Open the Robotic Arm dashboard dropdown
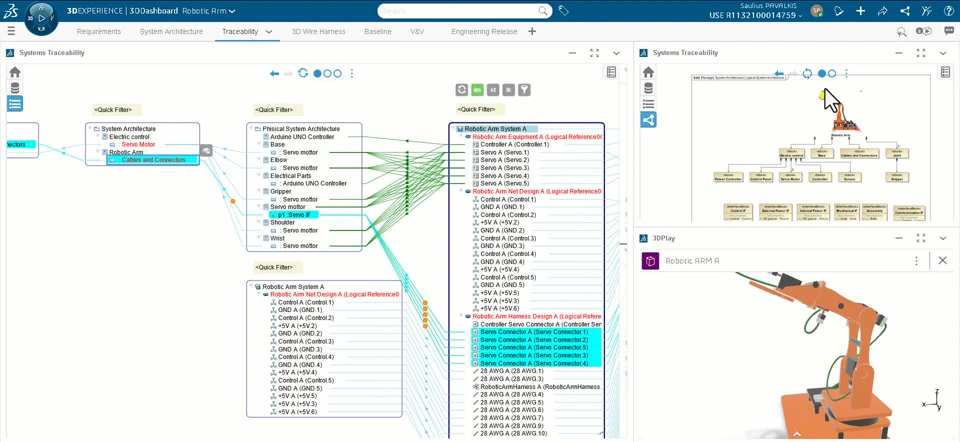This screenshot has width=960, height=442. point(231,11)
